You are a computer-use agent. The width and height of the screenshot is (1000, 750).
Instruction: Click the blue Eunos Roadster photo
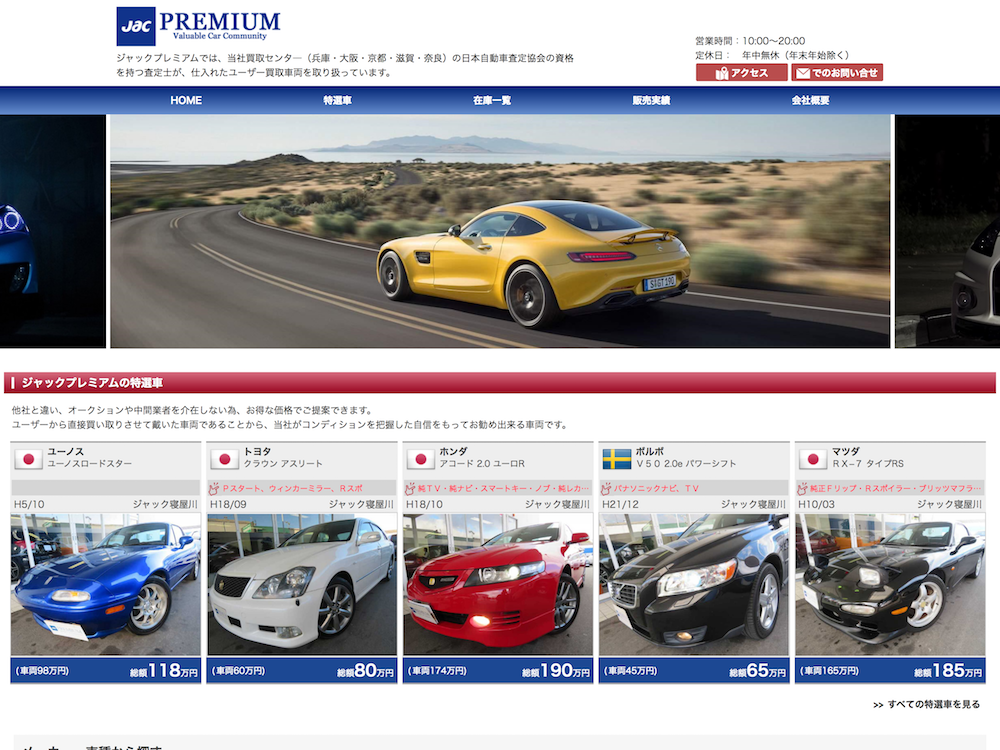pyautogui.click(x=105, y=584)
